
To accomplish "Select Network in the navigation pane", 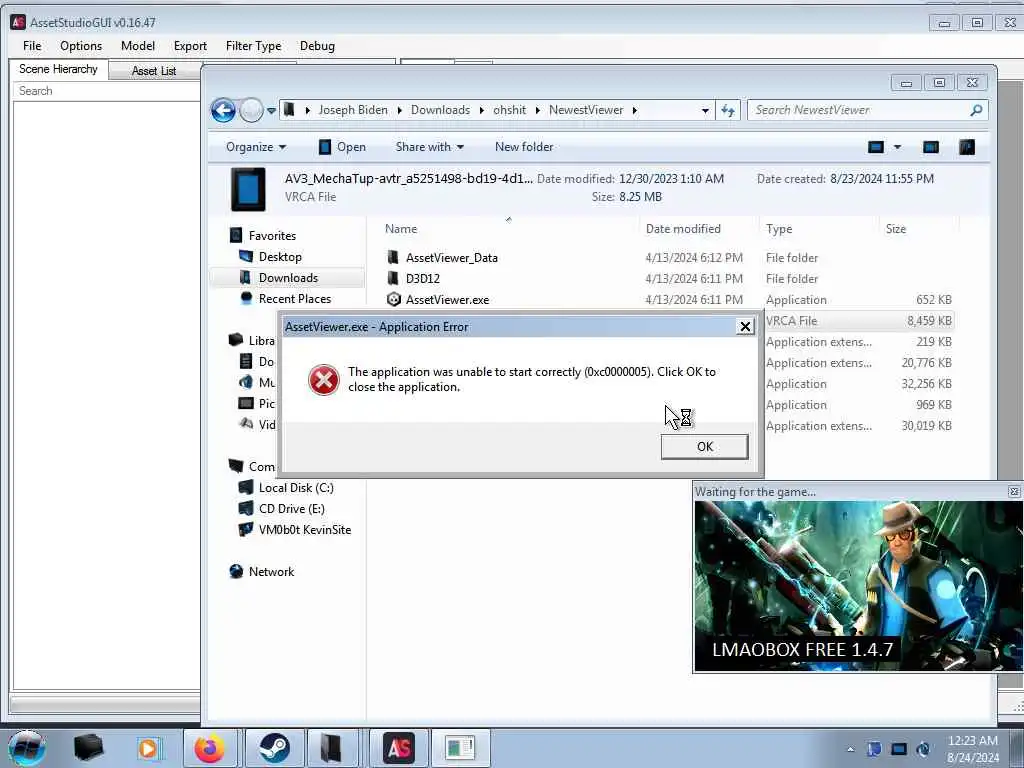I will (x=271, y=571).
